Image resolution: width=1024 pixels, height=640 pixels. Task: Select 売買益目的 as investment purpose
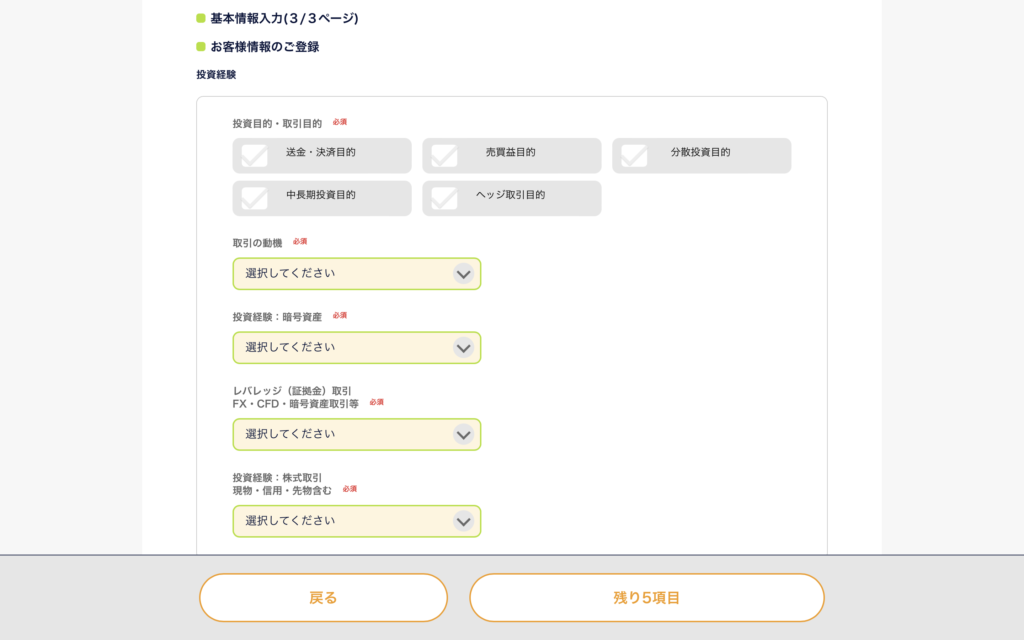(x=511, y=155)
